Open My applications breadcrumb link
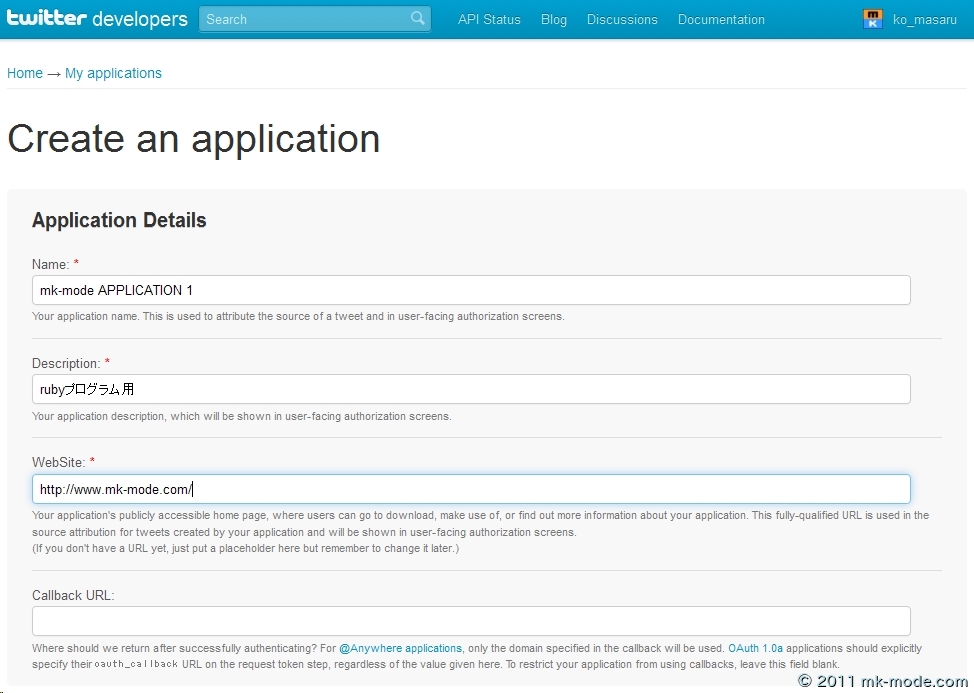Screen dimensions: 974x693 pos(113,73)
